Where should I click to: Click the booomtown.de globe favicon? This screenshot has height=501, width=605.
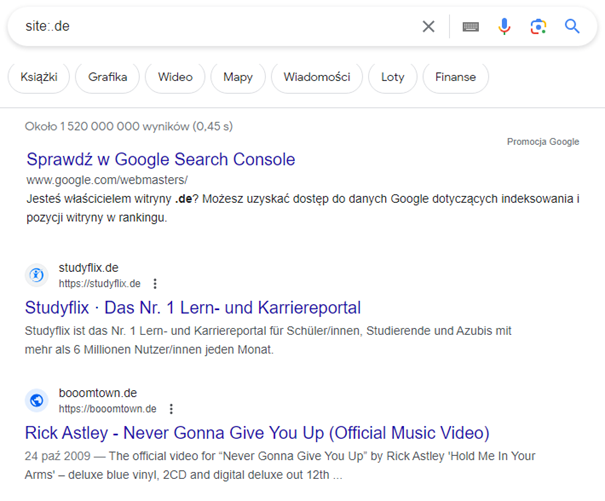click(37, 400)
